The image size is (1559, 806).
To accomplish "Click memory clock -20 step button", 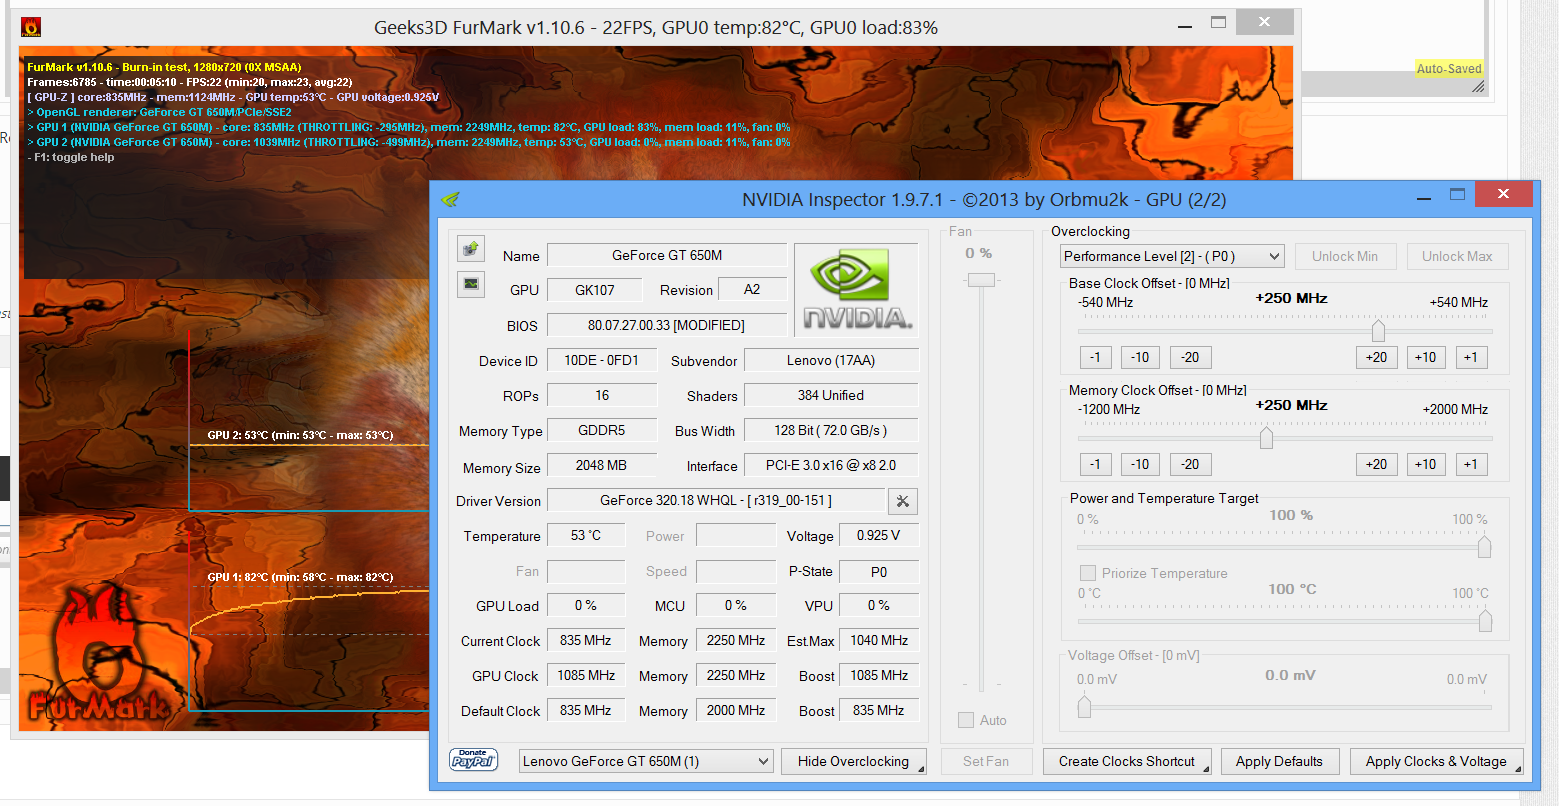I will click(x=1190, y=464).
